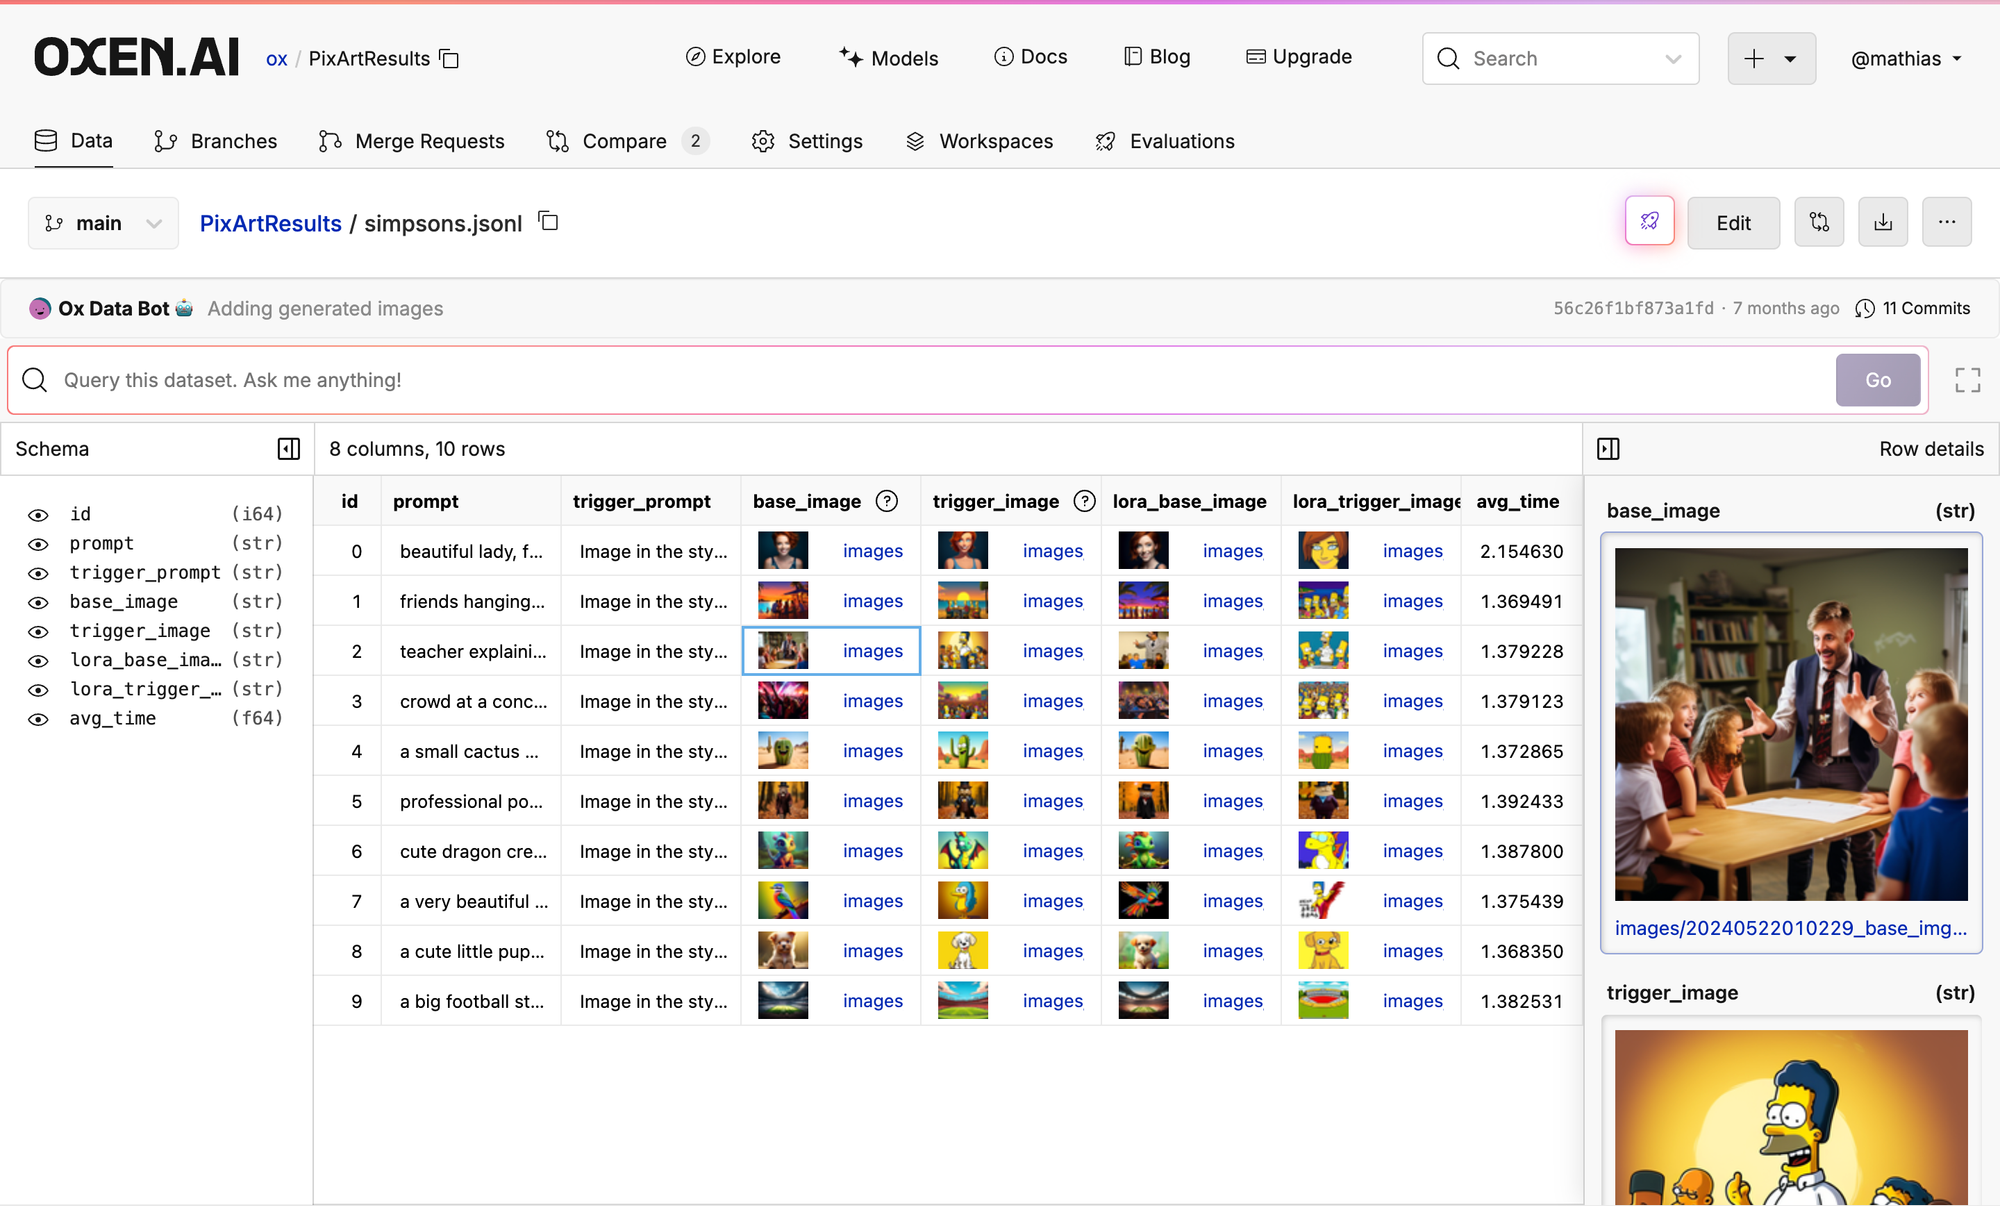Open the plus create-new dropdown
2000x1206 pixels.
[1771, 59]
